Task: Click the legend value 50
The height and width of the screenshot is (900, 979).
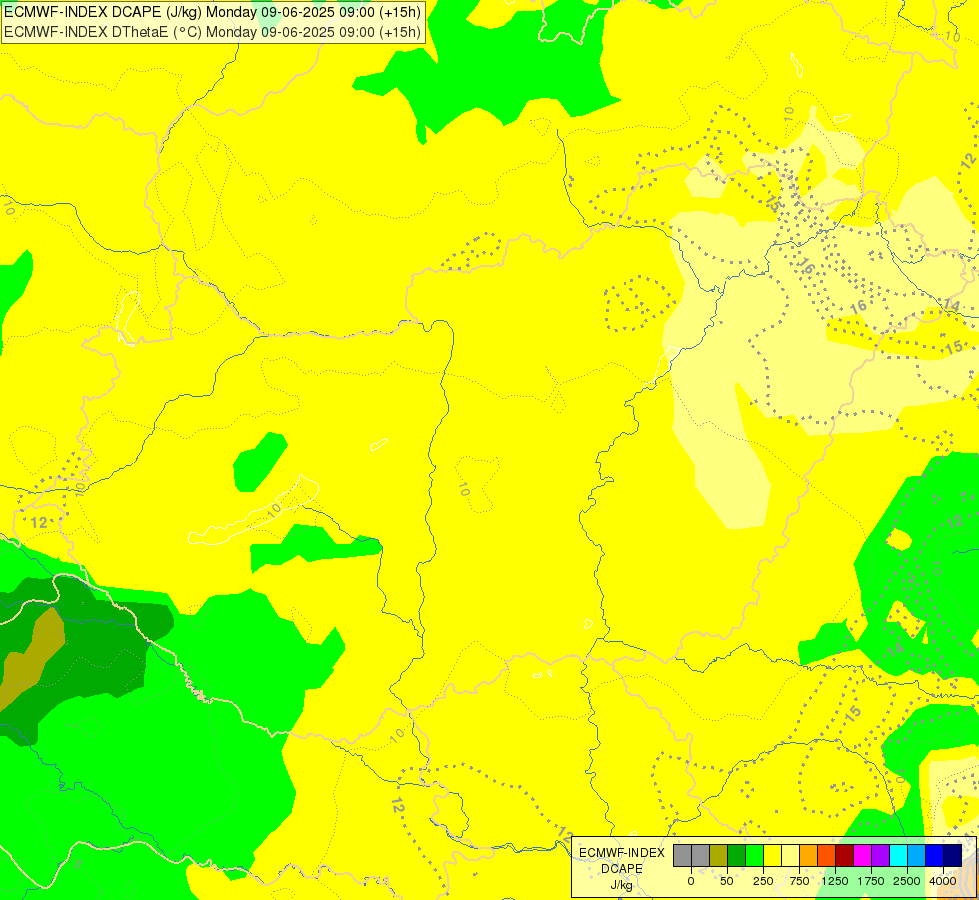Action: (727, 881)
